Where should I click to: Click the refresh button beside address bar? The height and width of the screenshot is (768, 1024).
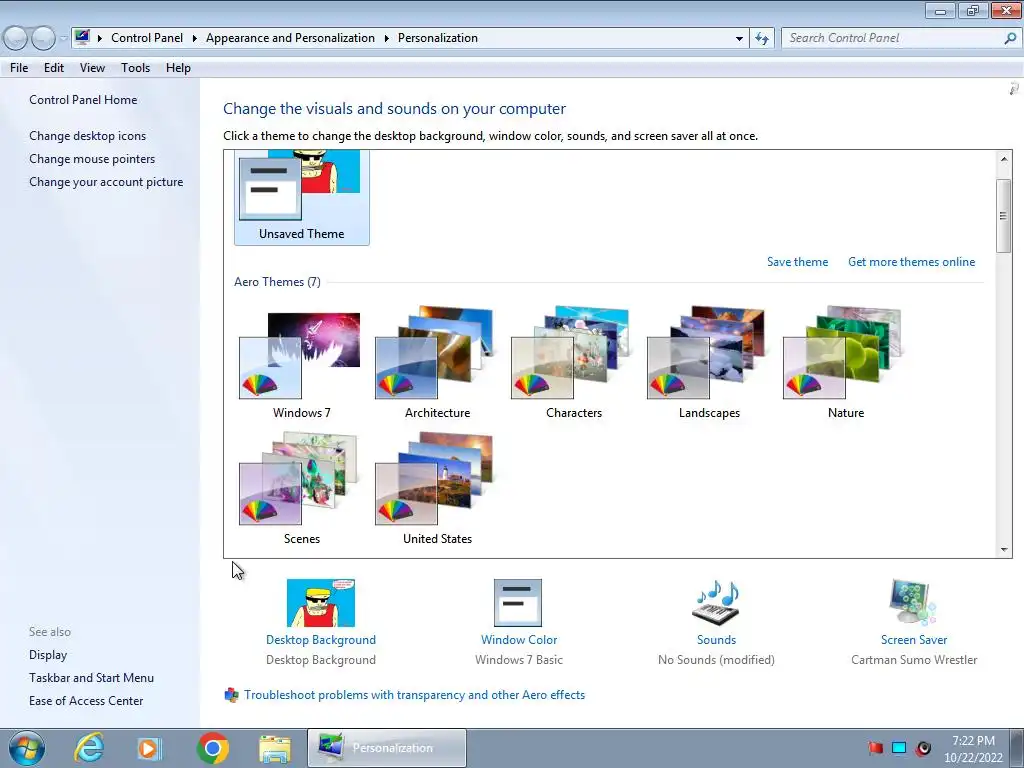761,39
